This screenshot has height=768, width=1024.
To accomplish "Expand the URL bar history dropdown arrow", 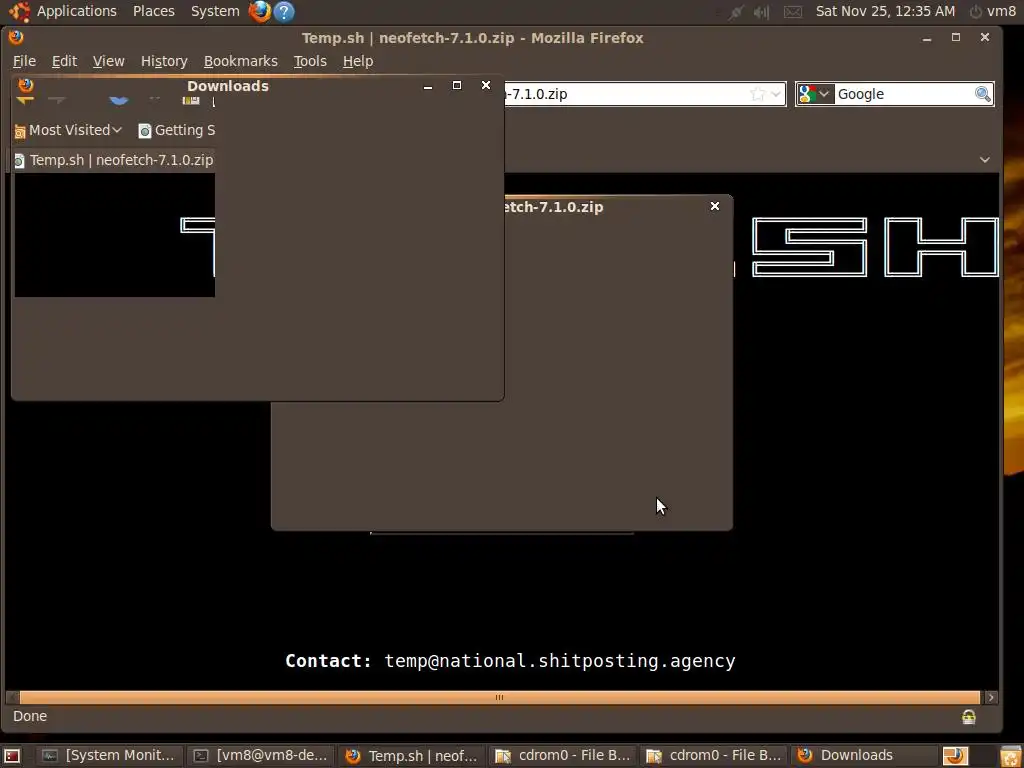I will [776, 94].
